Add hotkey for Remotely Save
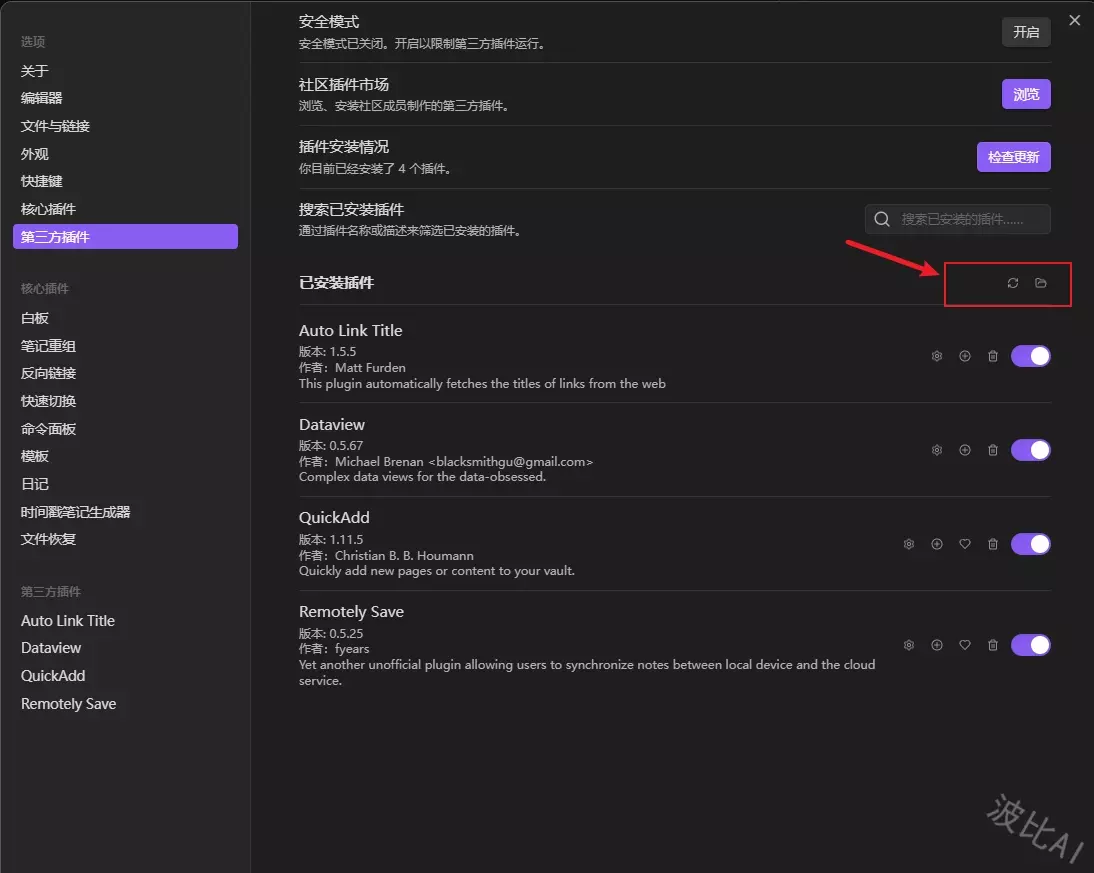Screen dimensions: 1094x873 click(x=936, y=645)
